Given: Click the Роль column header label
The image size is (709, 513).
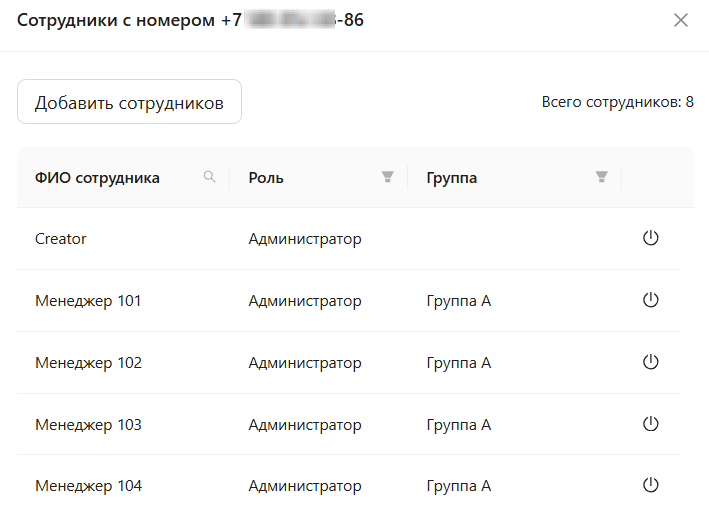Looking at the screenshot, I should [x=266, y=178].
